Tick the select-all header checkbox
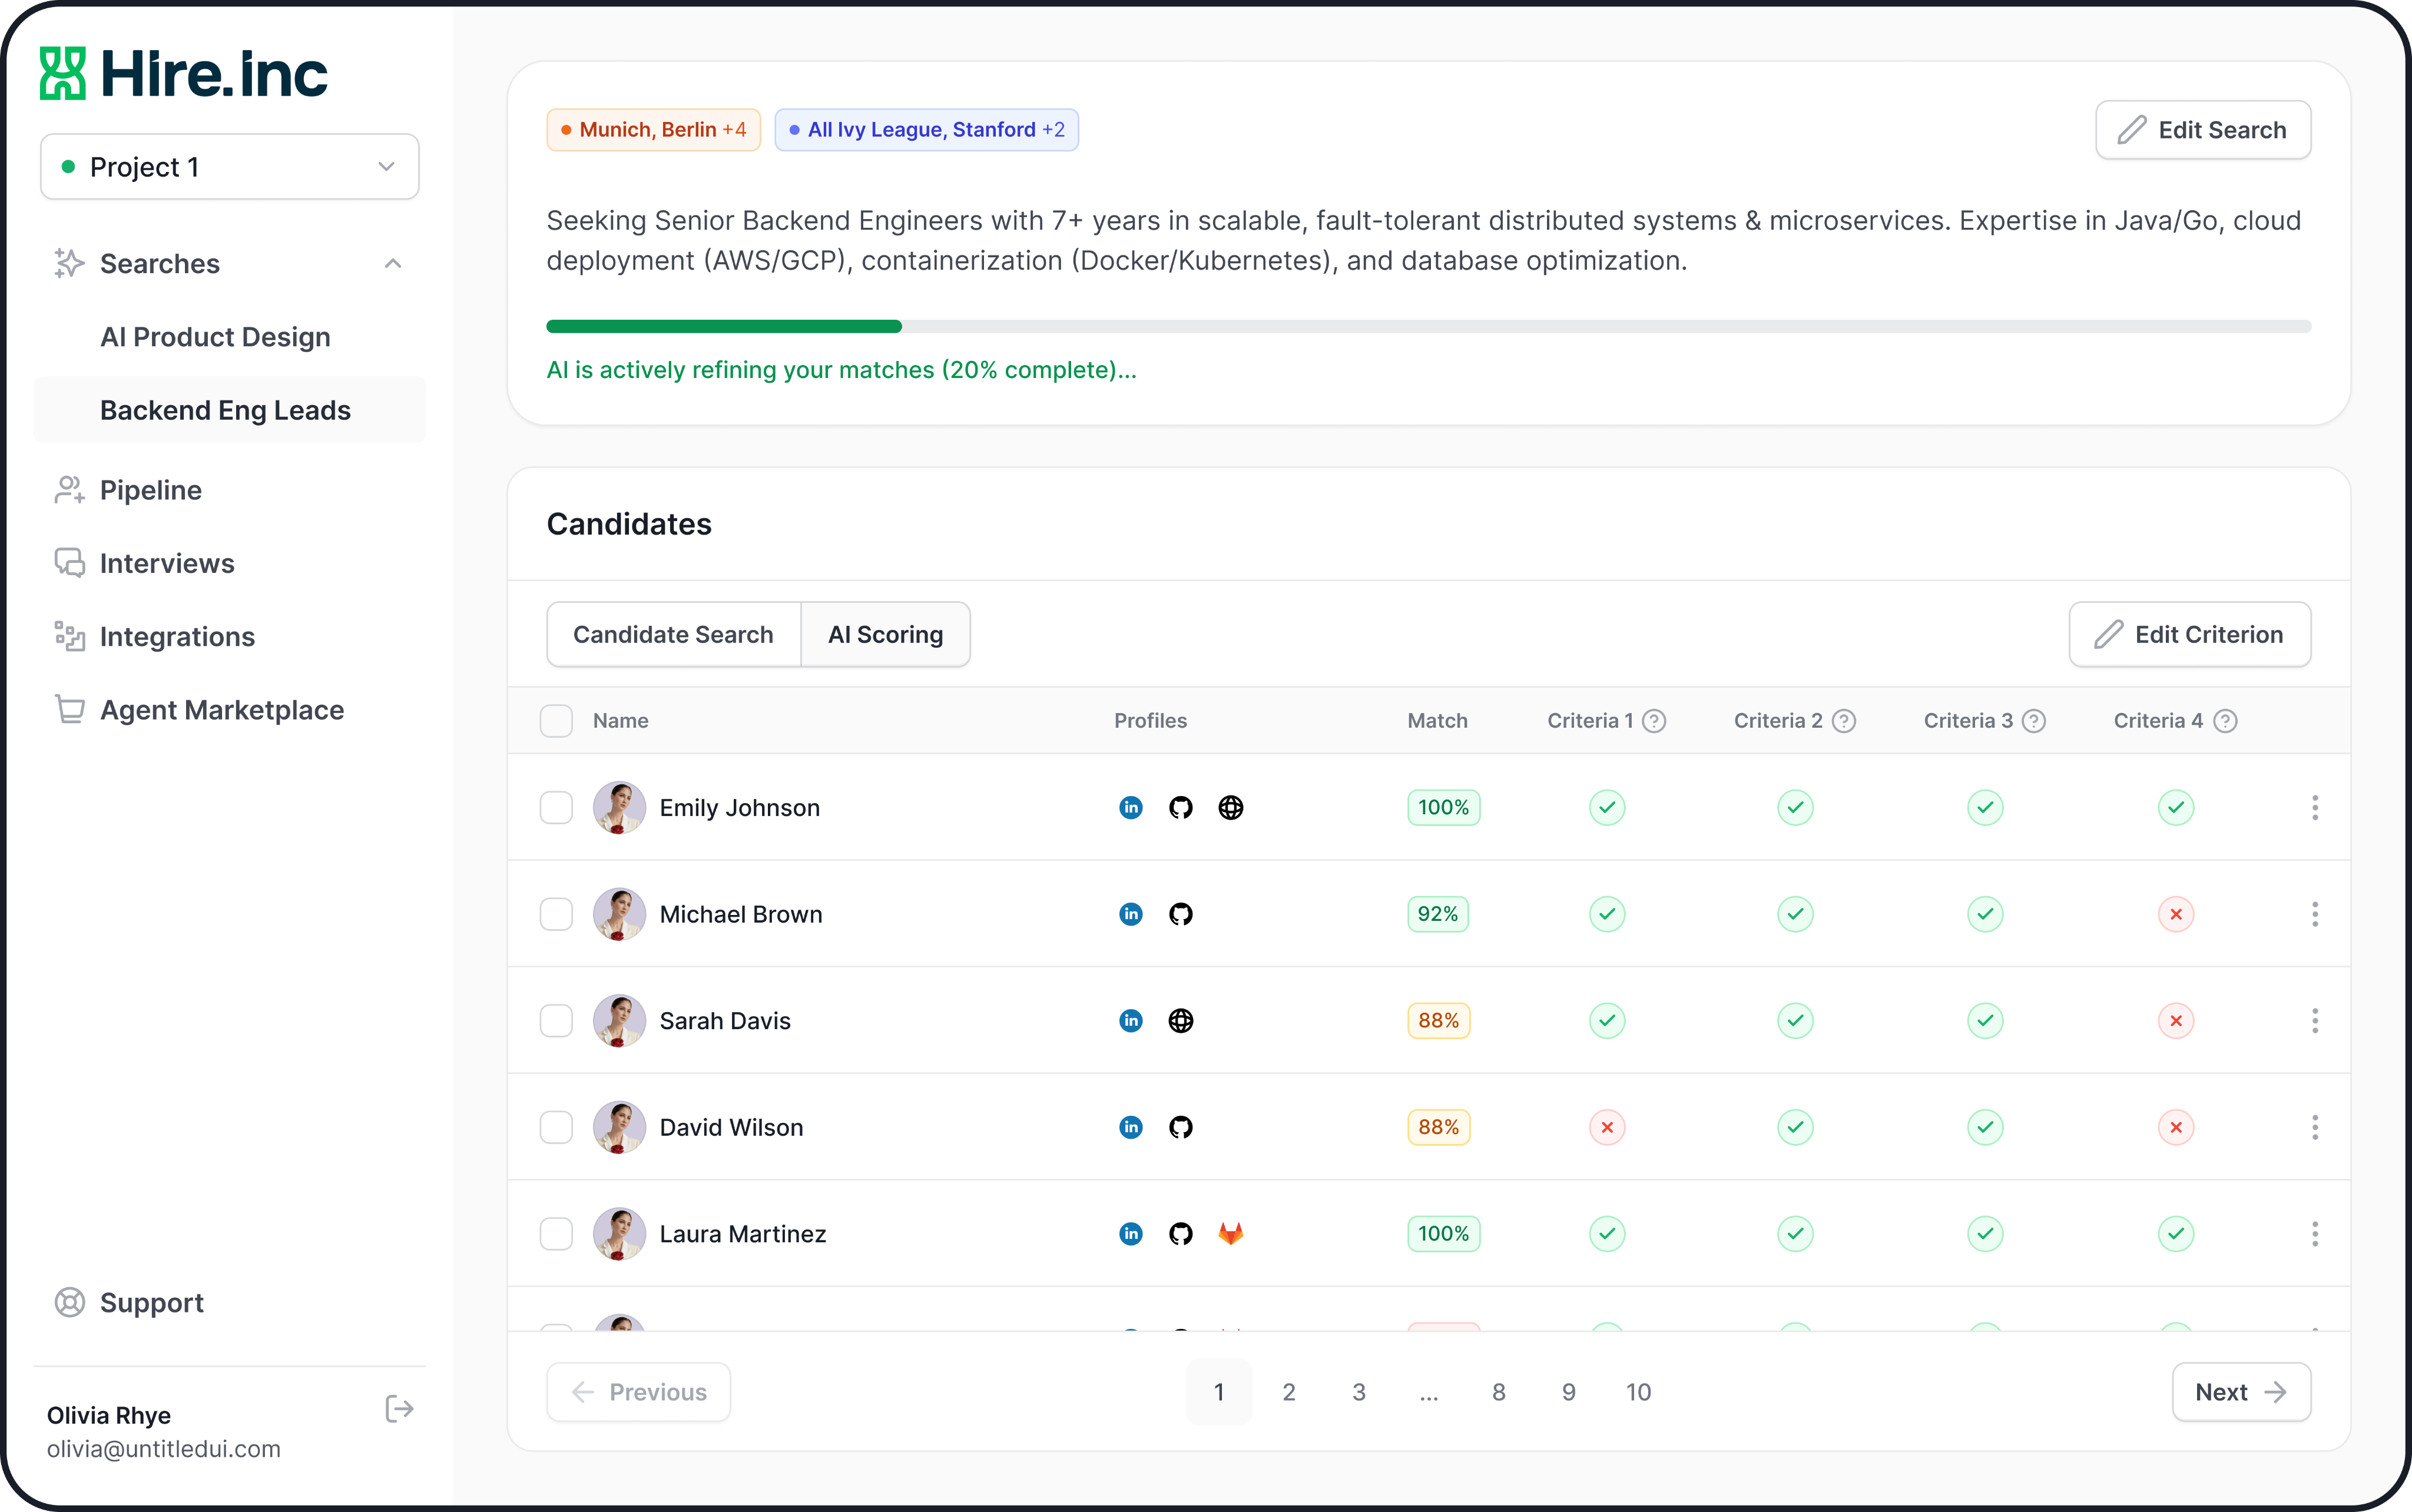 [556, 721]
